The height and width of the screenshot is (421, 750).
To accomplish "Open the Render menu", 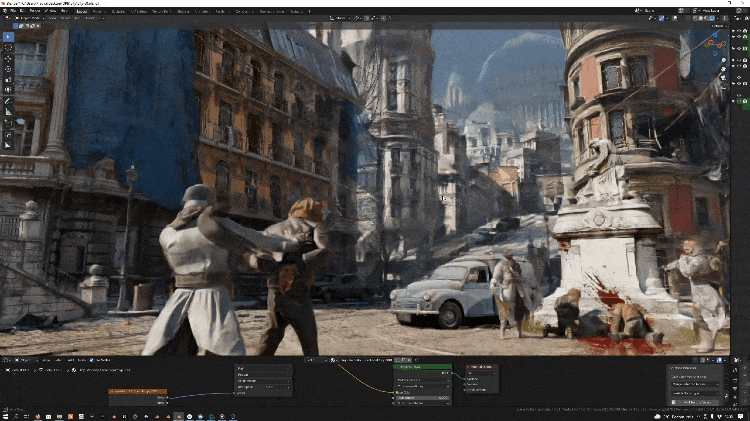I will point(35,11).
